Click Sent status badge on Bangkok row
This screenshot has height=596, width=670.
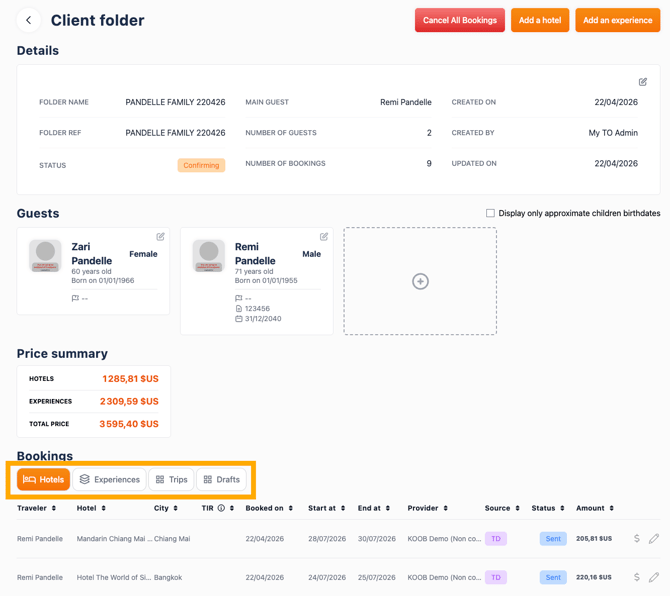pos(553,578)
